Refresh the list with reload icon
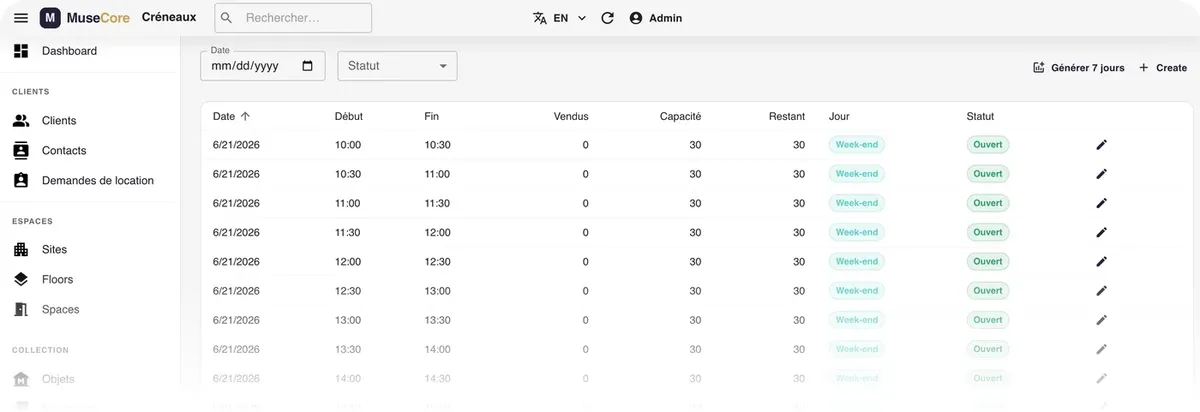Image resolution: width=1200 pixels, height=412 pixels. 607,18
